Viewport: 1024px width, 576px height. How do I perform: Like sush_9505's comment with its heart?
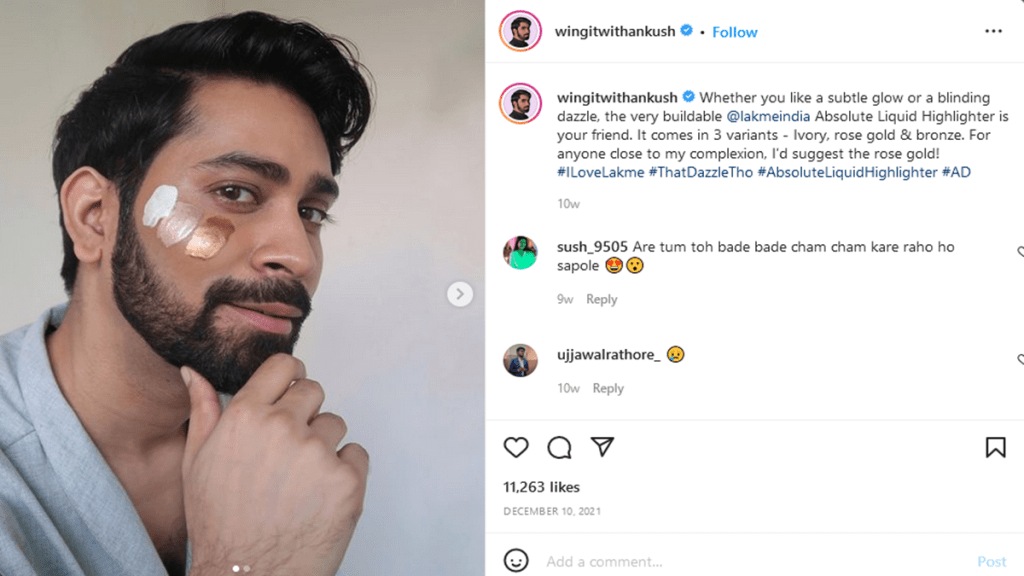[1020, 252]
